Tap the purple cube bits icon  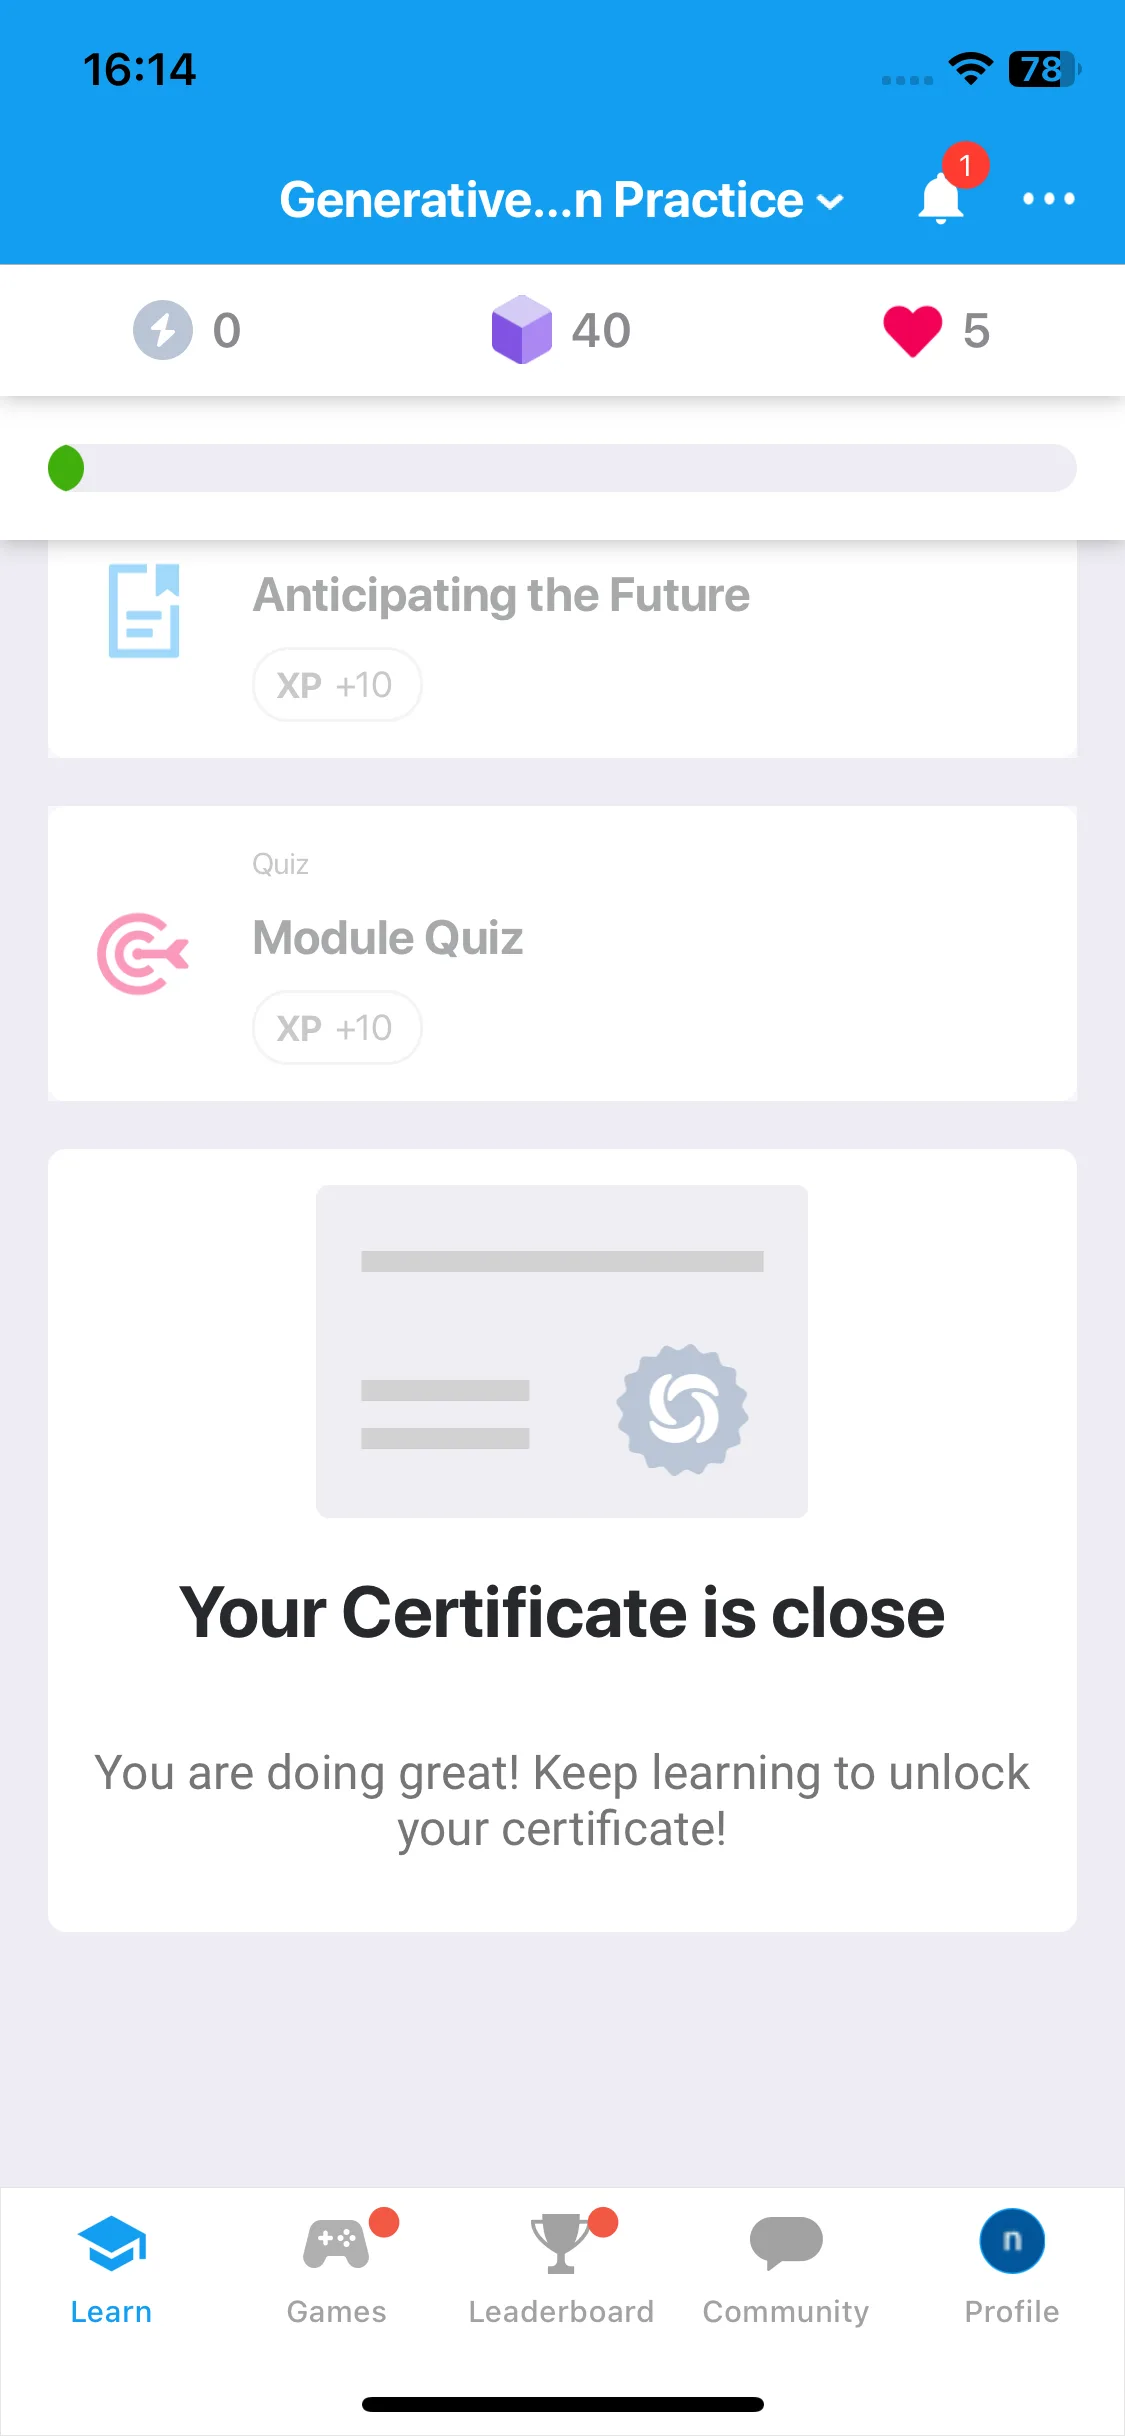click(521, 330)
